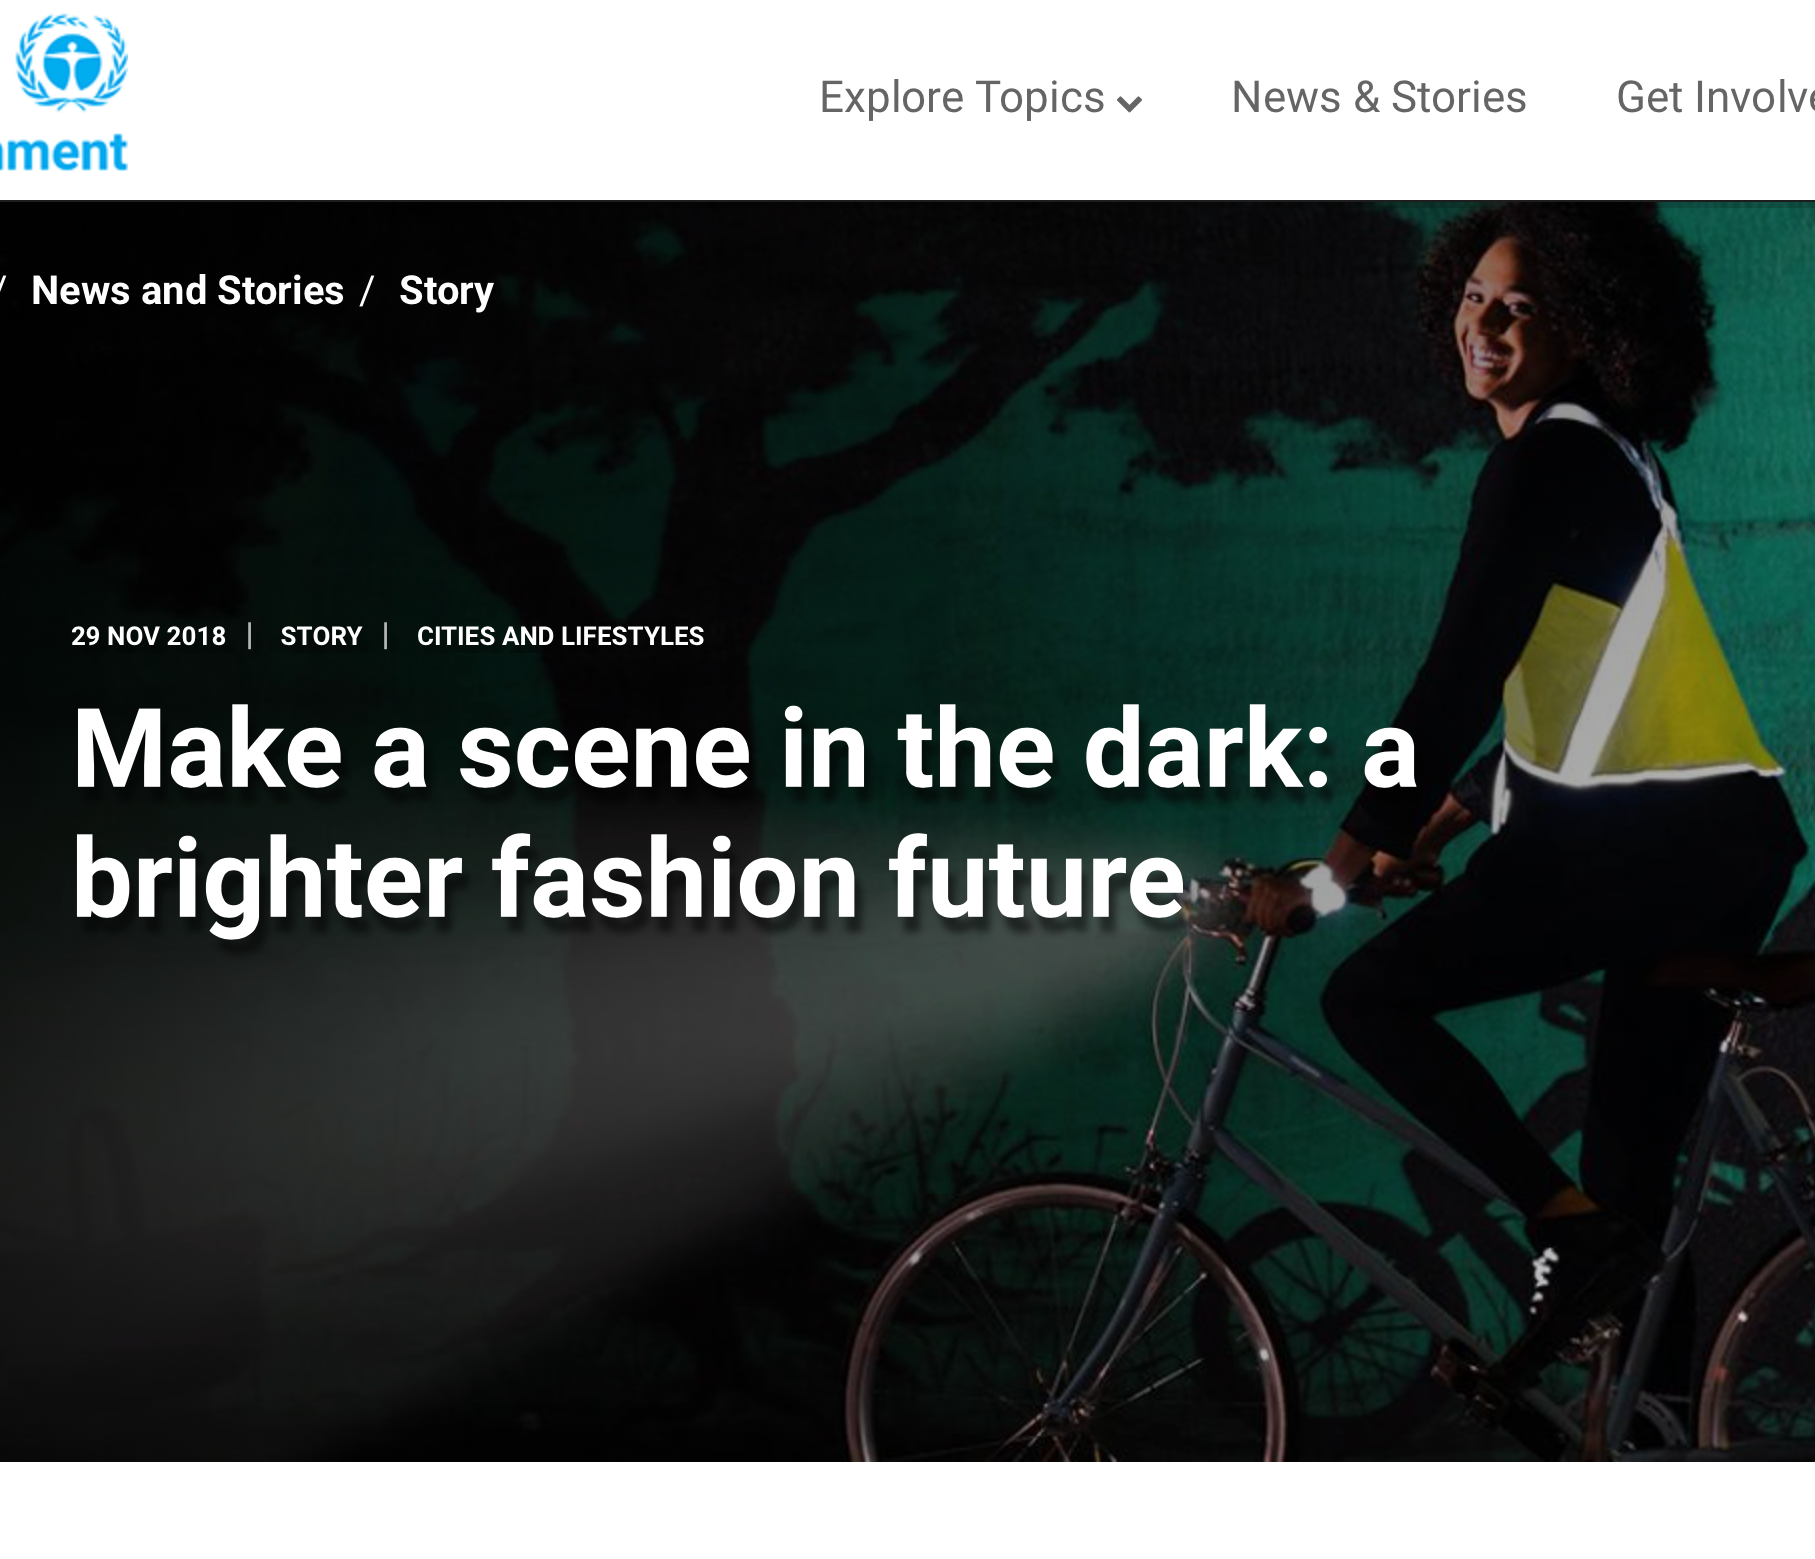Click the white area below the hero banner
Viewport: 1815px width, 1559px height.
(x=900, y=1510)
